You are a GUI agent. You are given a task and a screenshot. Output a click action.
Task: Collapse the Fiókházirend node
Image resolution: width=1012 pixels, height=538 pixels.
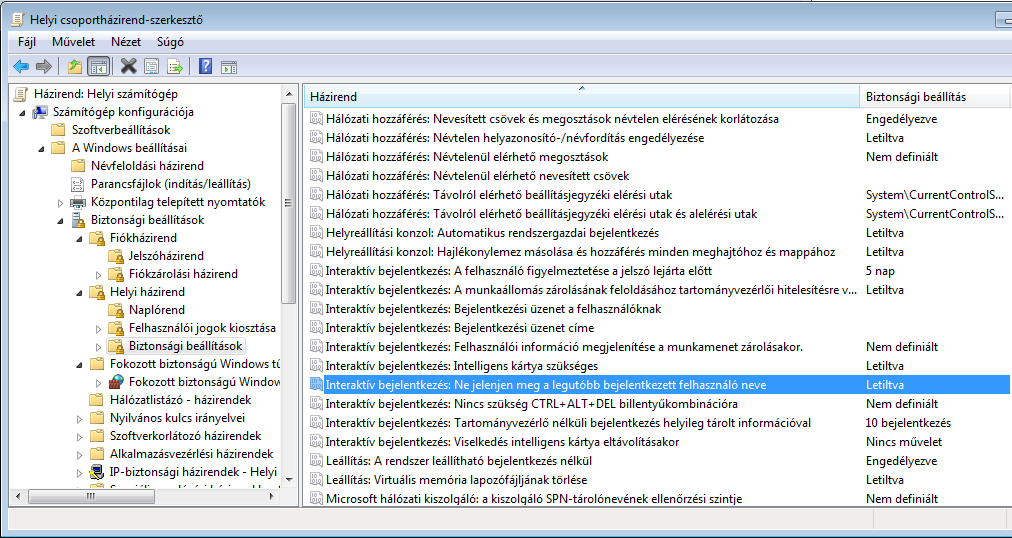(x=79, y=239)
